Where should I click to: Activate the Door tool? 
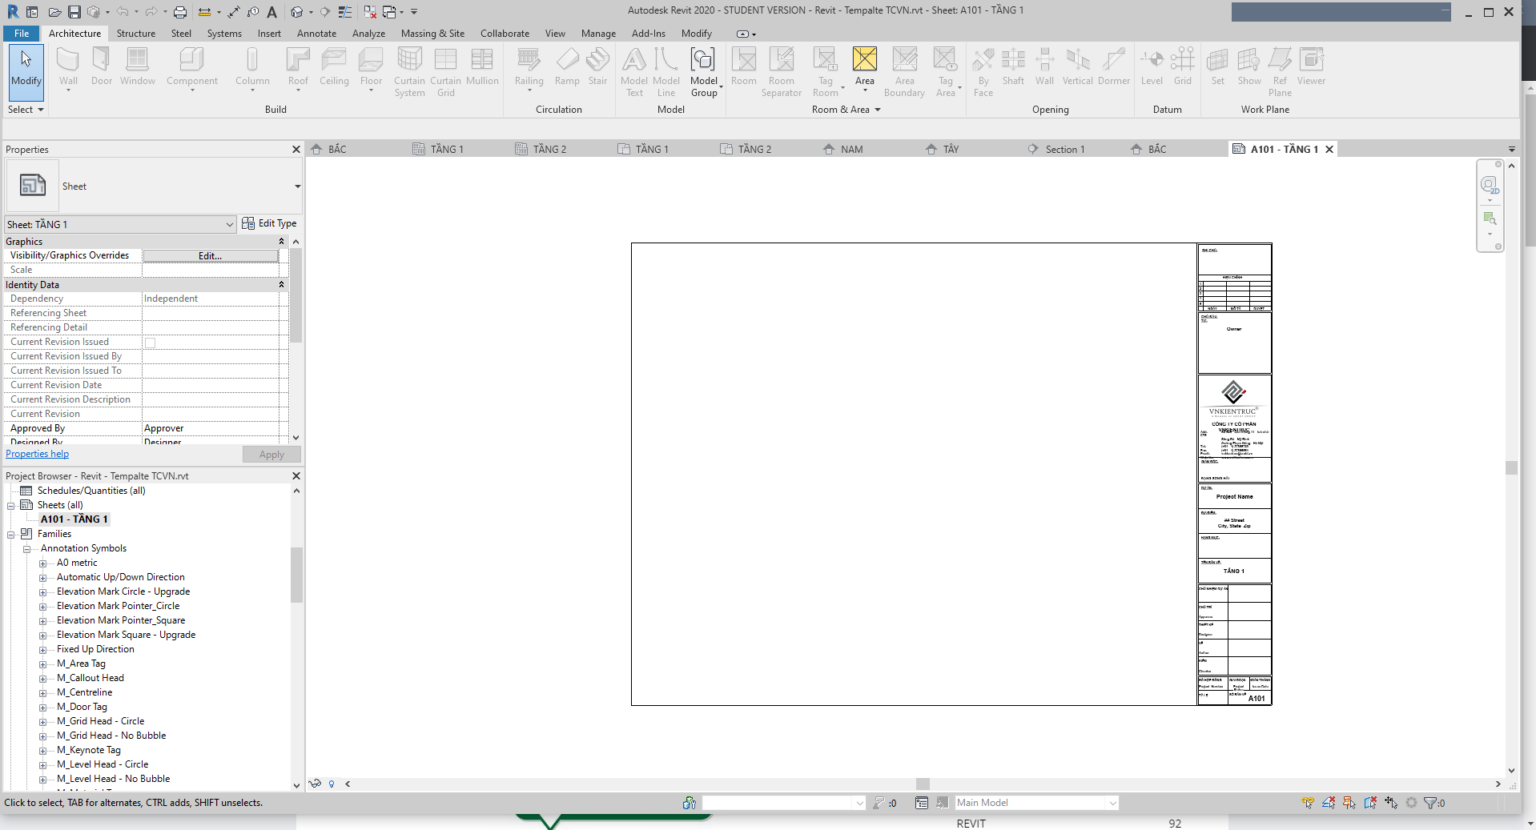tap(100, 67)
